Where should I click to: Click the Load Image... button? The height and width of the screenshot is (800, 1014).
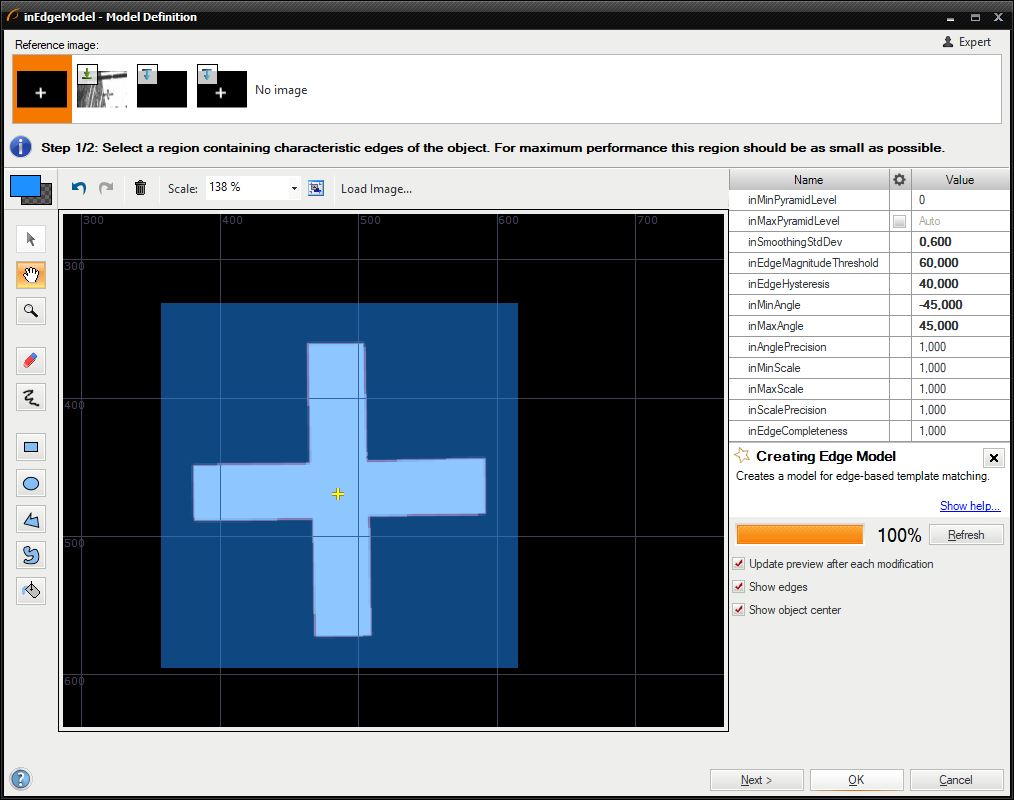(376, 189)
